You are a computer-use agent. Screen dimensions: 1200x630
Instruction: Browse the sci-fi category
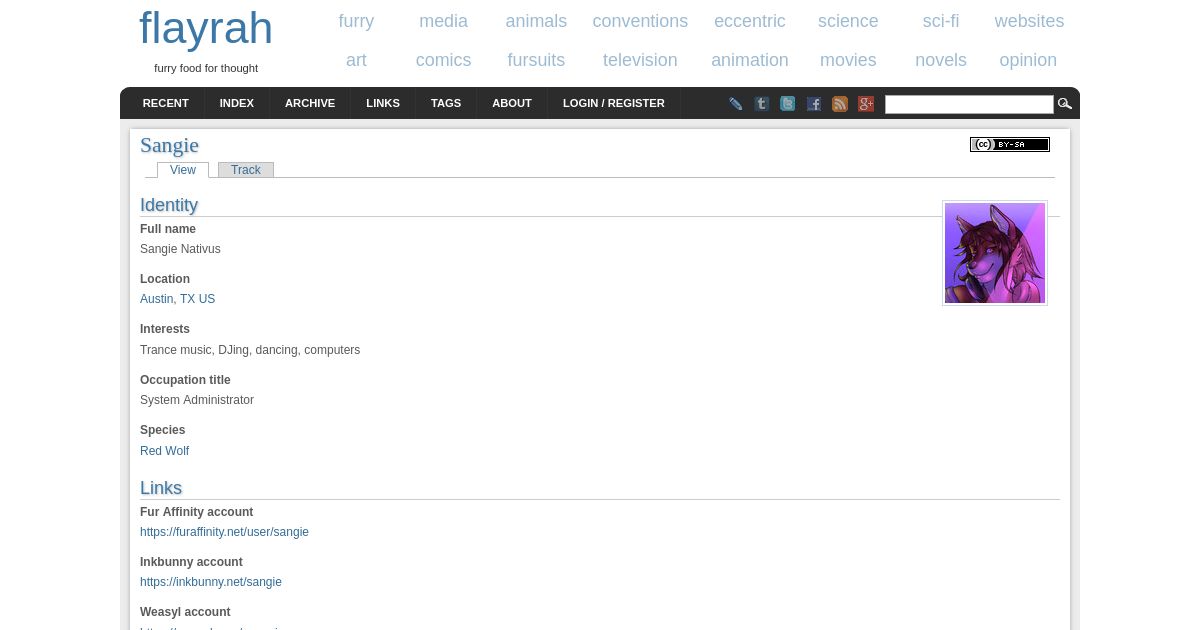[x=941, y=21]
